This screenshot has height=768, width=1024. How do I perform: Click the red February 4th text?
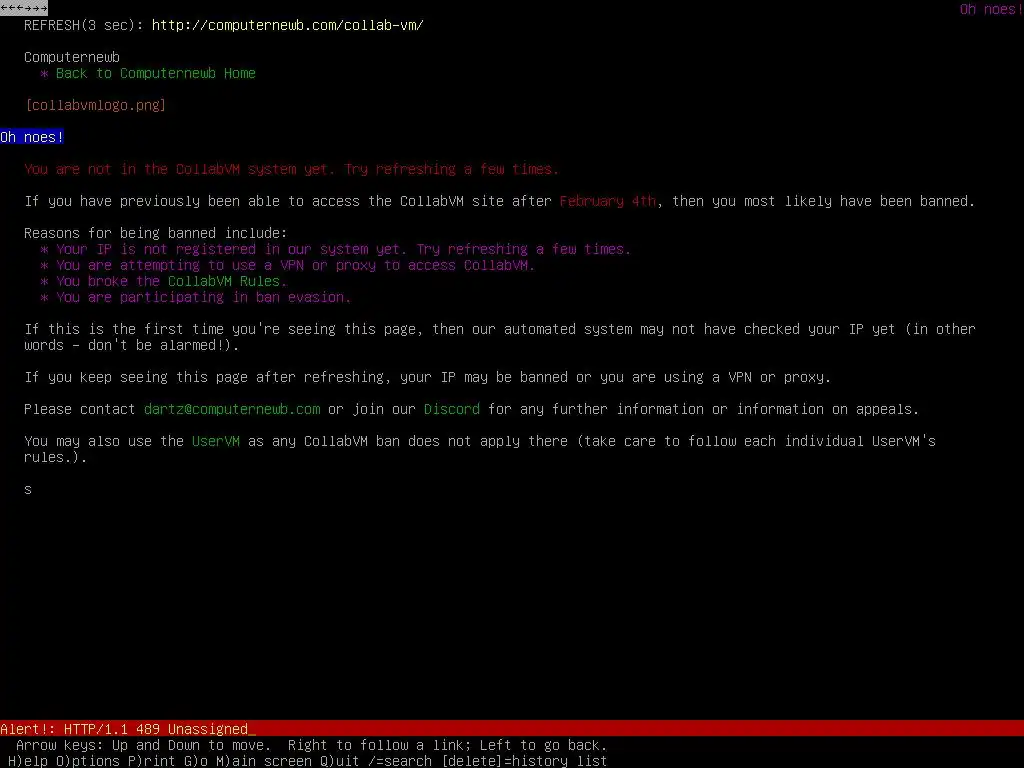(607, 201)
